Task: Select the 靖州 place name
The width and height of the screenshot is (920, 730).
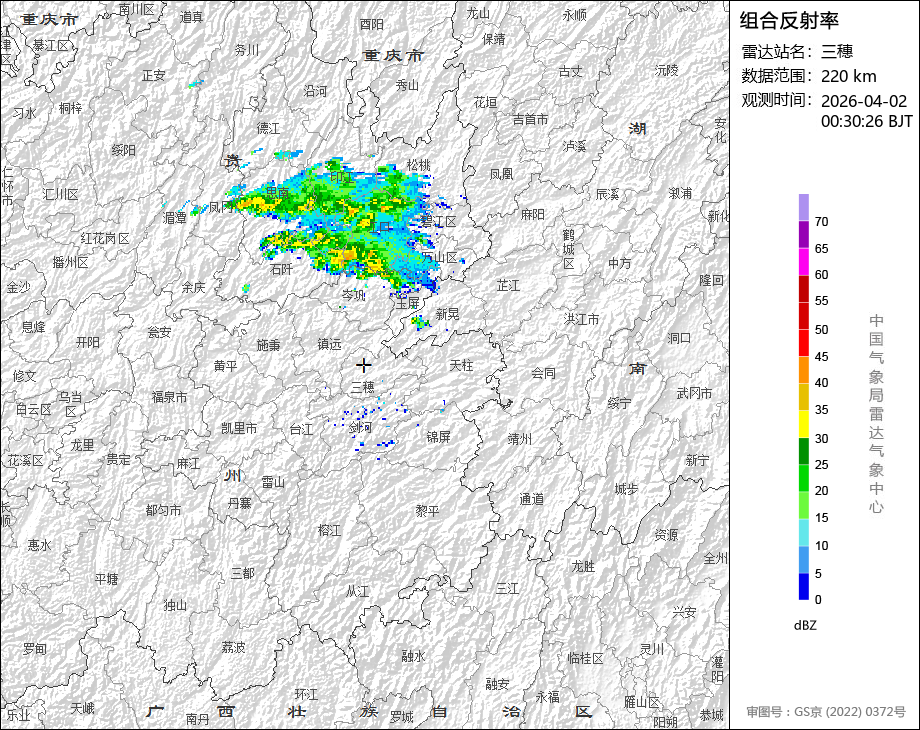Action: [x=519, y=438]
